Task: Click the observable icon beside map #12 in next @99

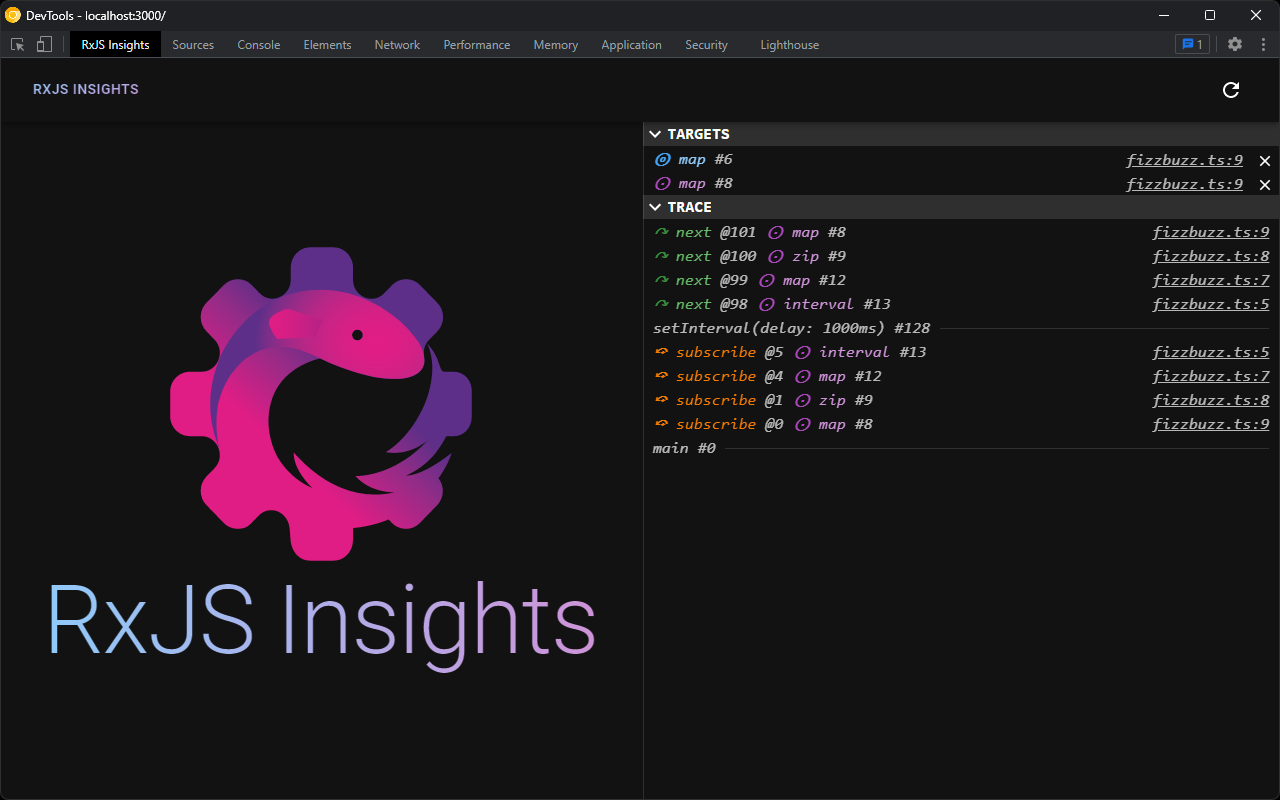Action: [x=767, y=281]
